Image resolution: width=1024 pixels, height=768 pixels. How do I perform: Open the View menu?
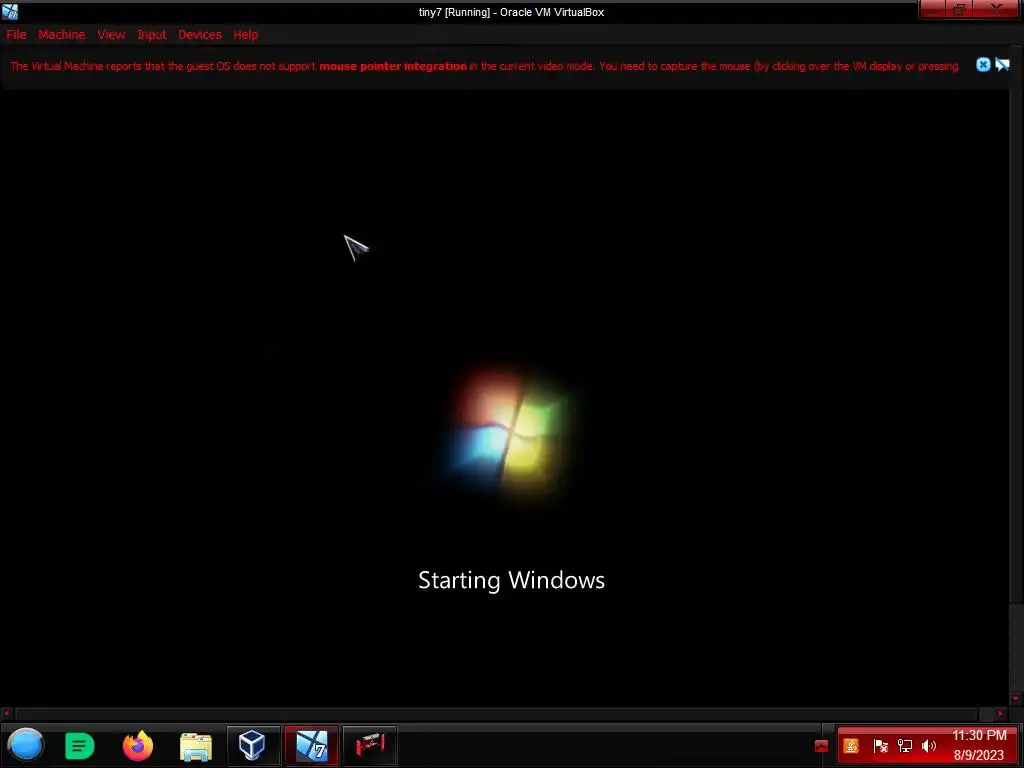click(111, 35)
